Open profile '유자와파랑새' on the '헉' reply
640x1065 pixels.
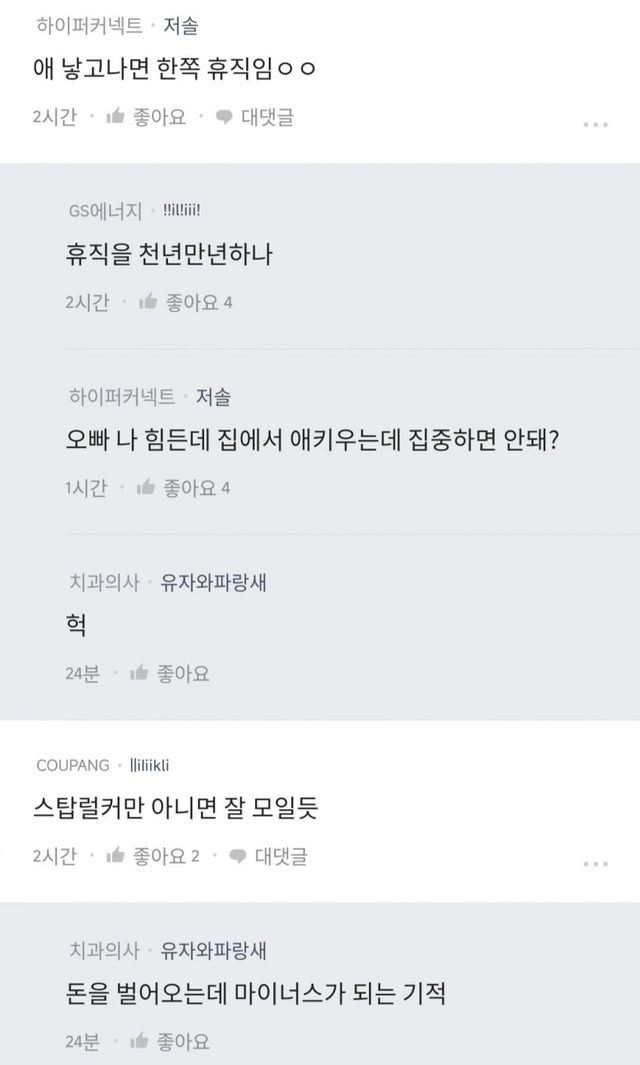[213, 582]
